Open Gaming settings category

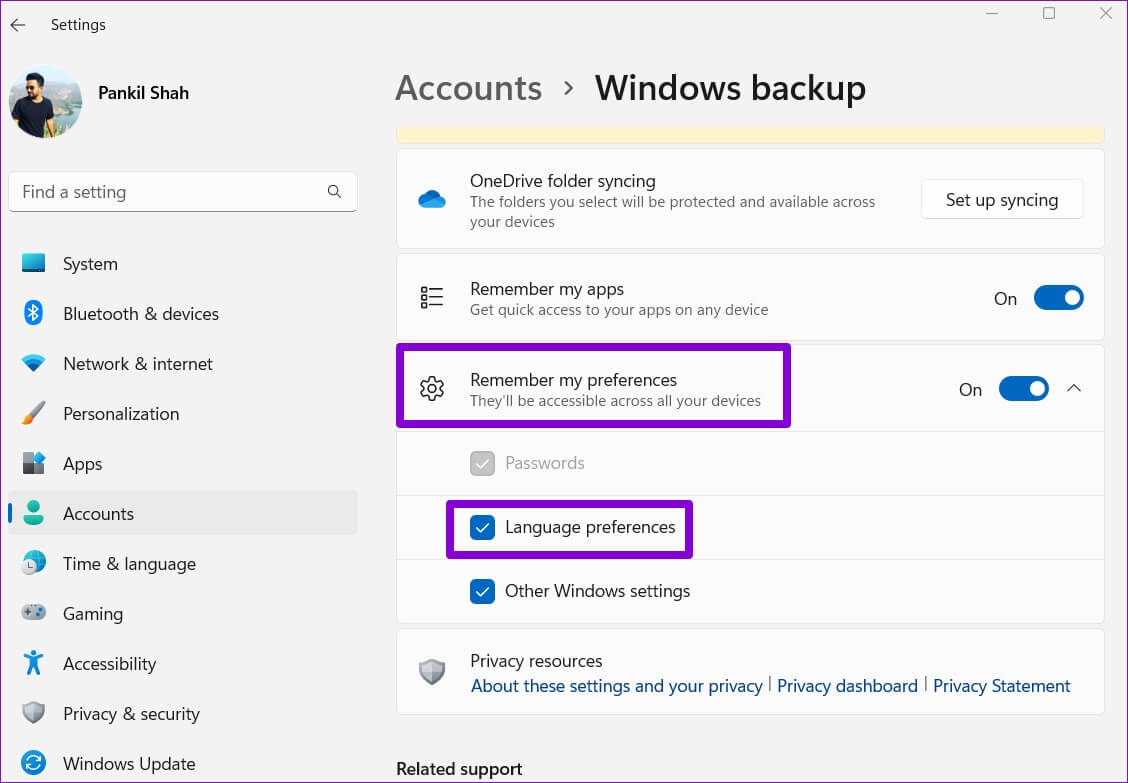(x=183, y=613)
